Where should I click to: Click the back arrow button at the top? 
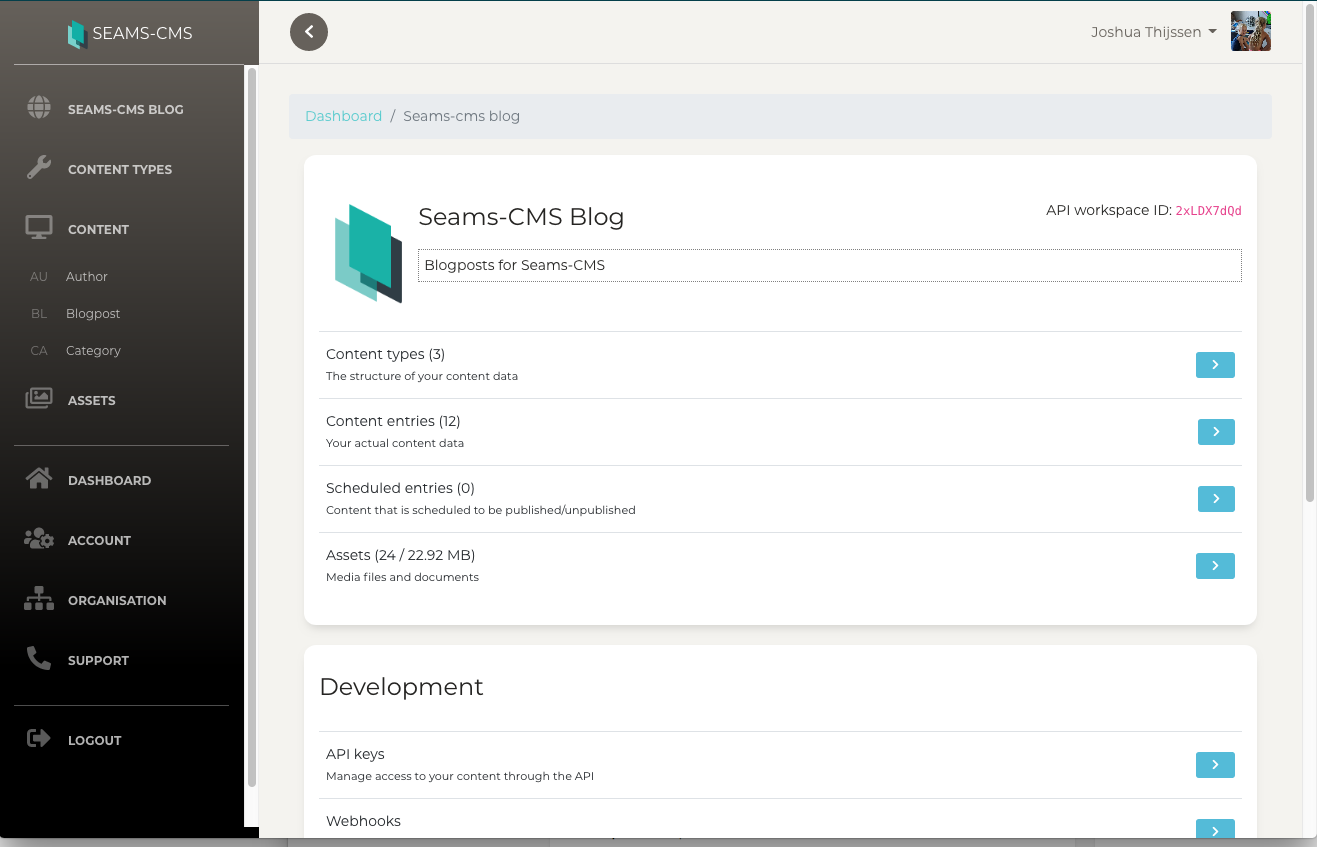[308, 32]
